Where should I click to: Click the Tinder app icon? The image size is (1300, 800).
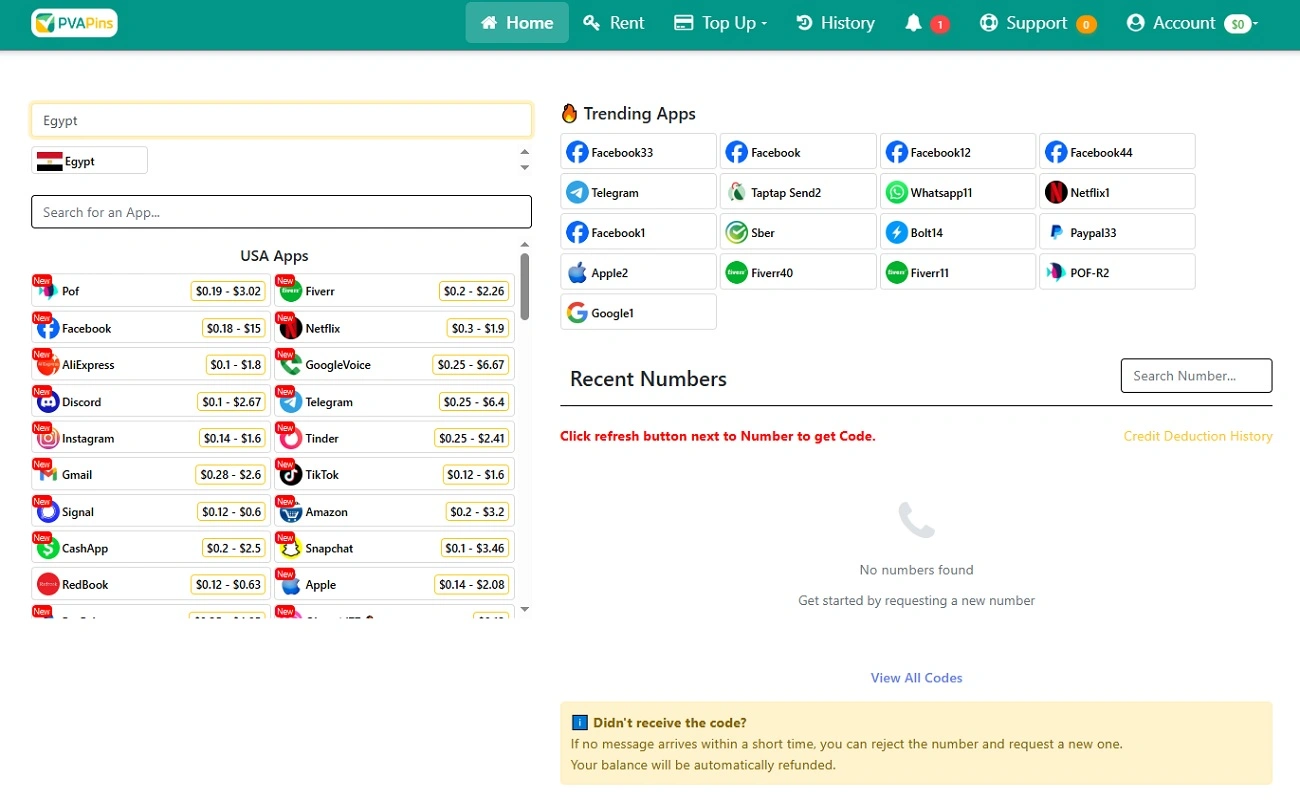290,438
